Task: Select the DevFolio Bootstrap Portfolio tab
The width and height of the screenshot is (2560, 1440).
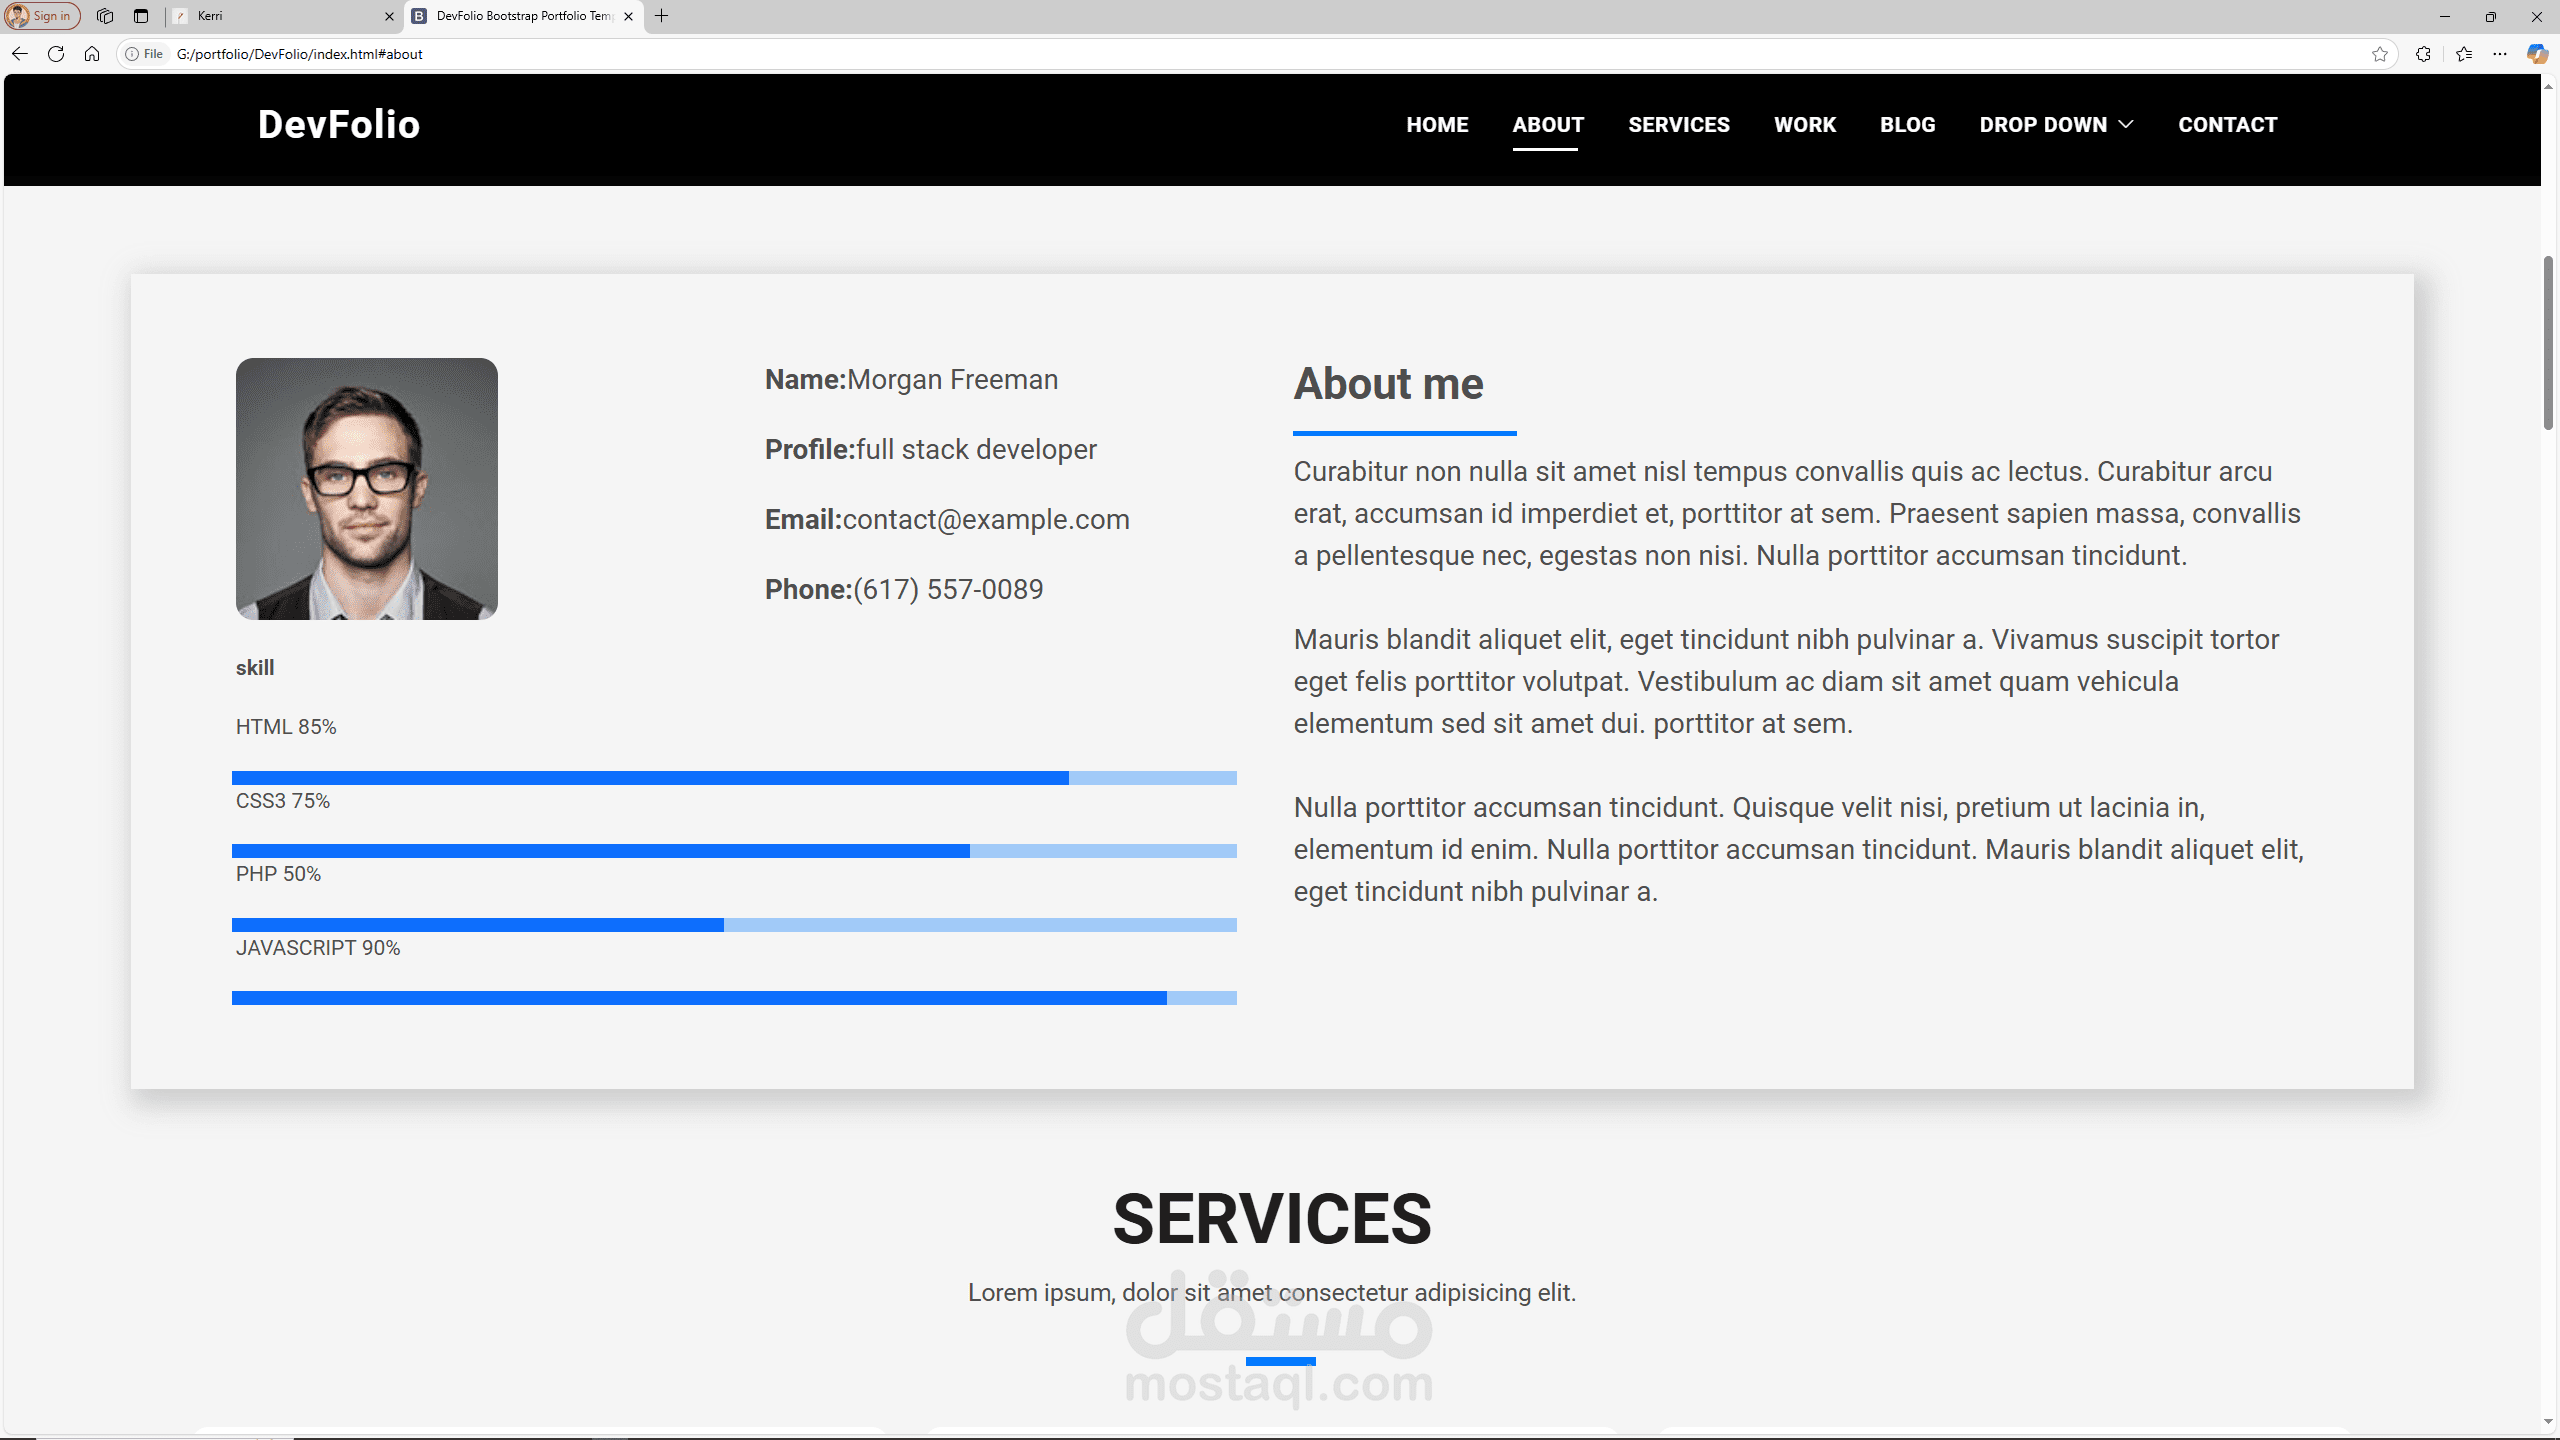Action: 524,16
